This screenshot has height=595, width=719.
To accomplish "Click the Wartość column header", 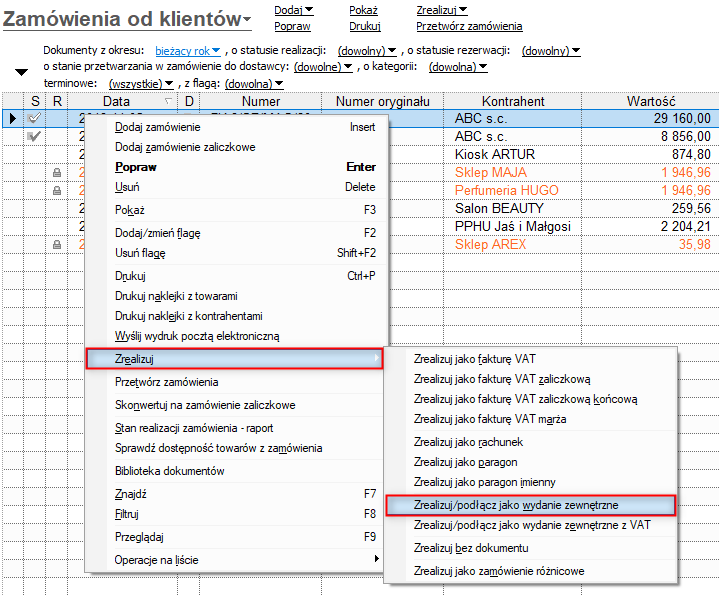I will click(651, 101).
